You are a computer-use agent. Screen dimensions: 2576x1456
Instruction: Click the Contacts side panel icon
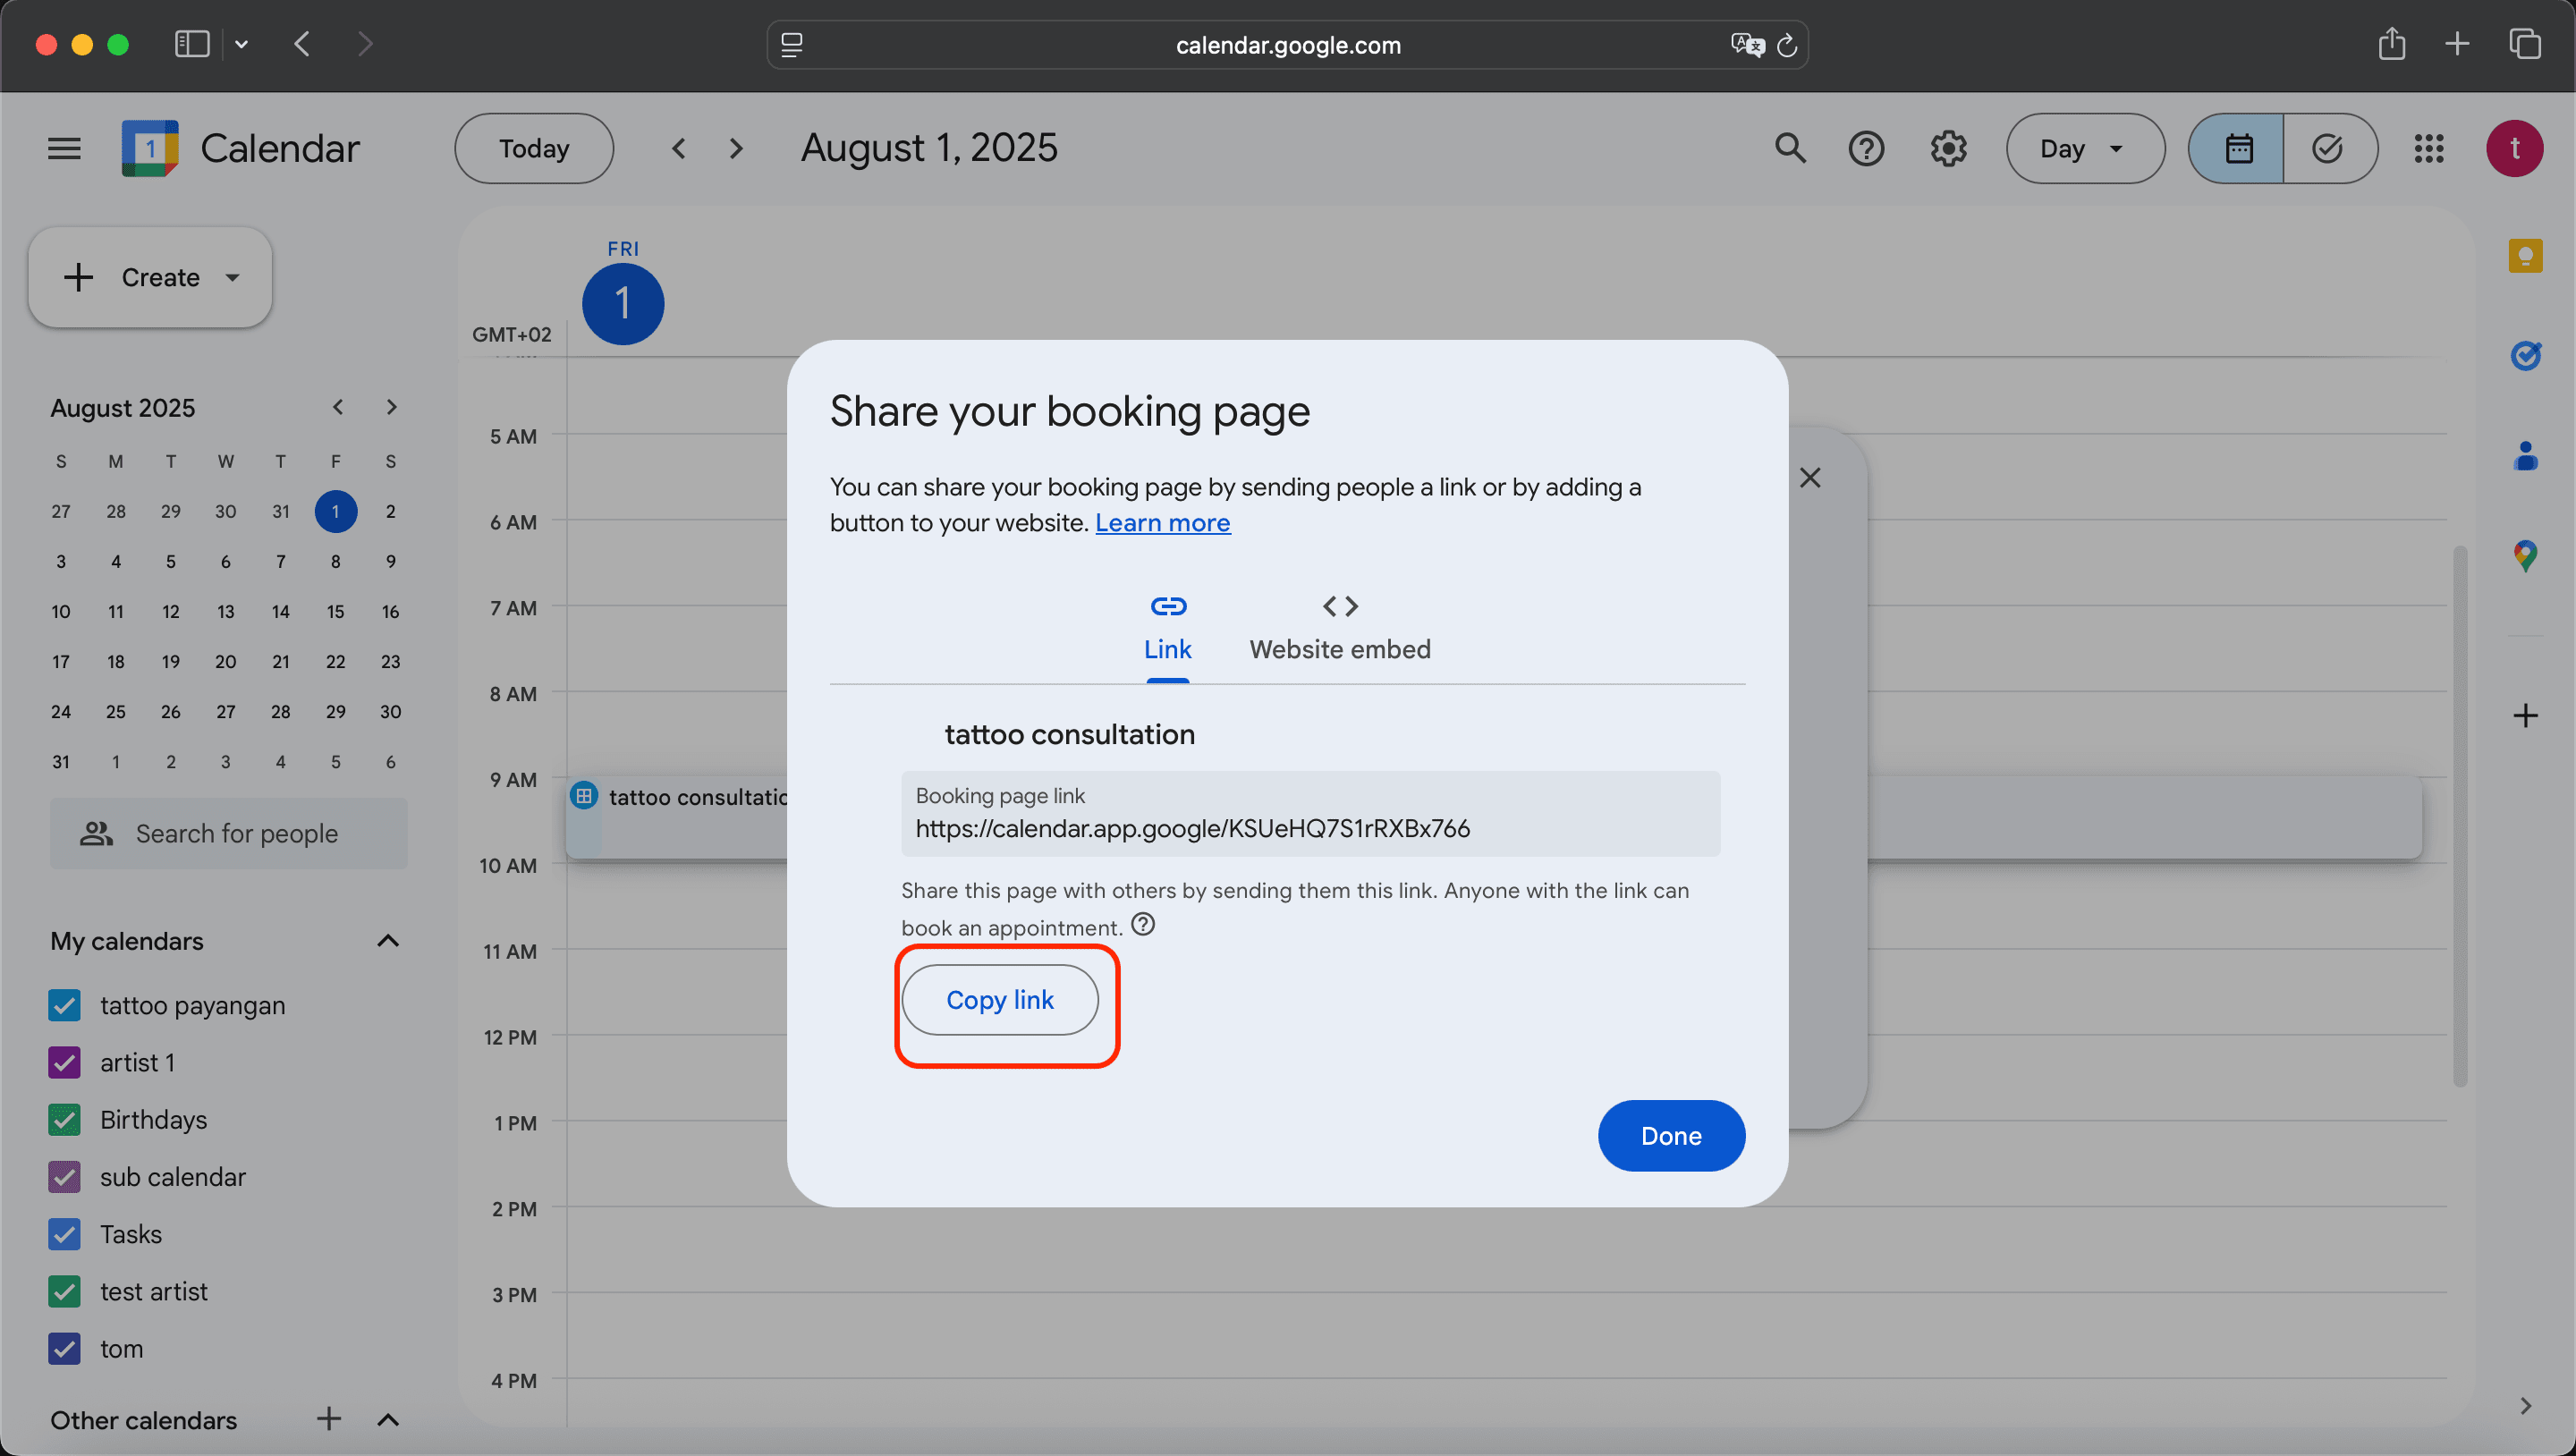2525,456
